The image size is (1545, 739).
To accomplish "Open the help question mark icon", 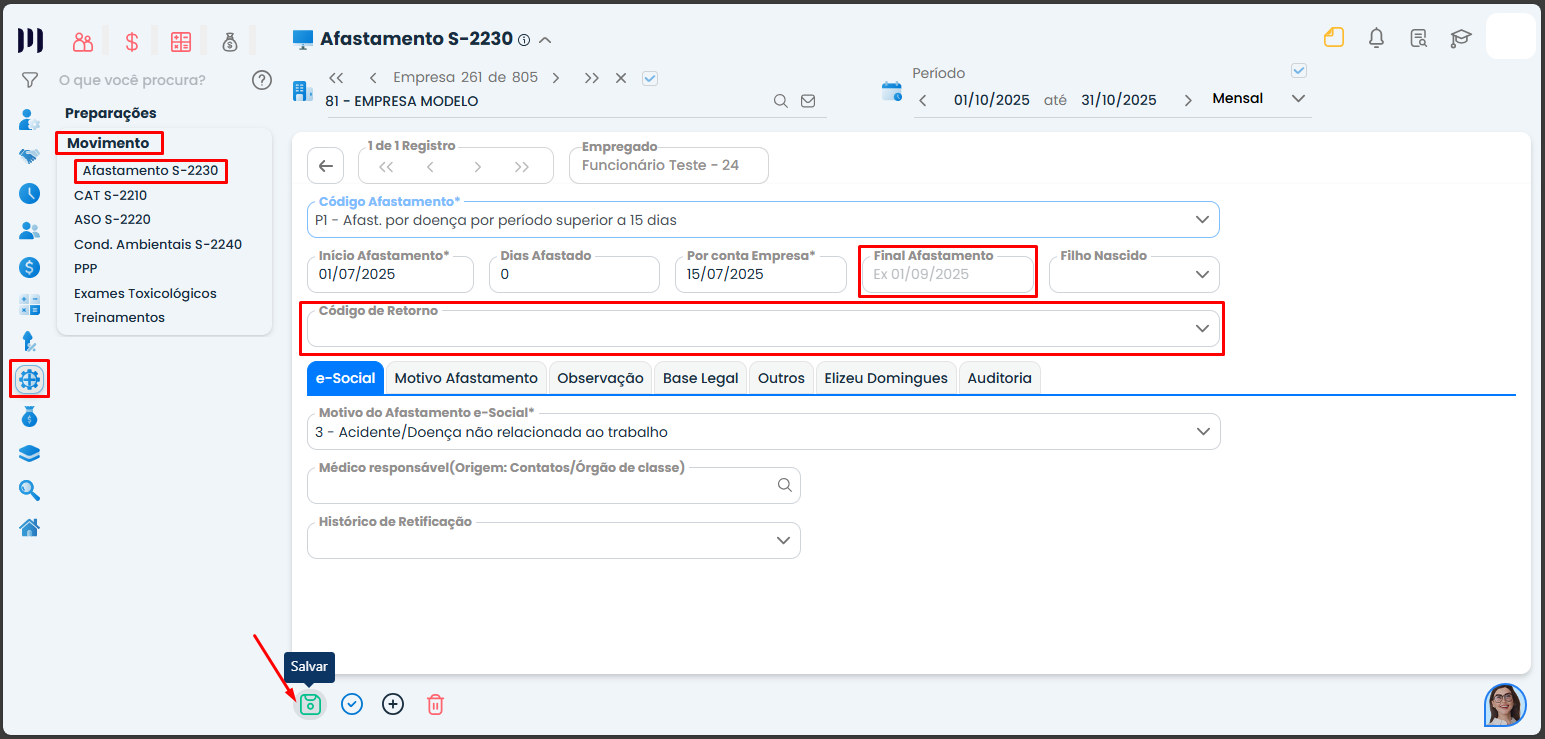I will 262,80.
